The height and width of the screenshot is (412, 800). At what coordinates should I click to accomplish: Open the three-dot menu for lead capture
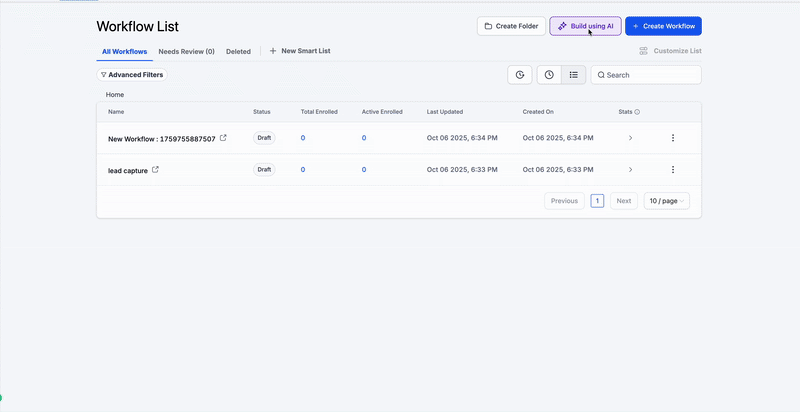(x=673, y=170)
